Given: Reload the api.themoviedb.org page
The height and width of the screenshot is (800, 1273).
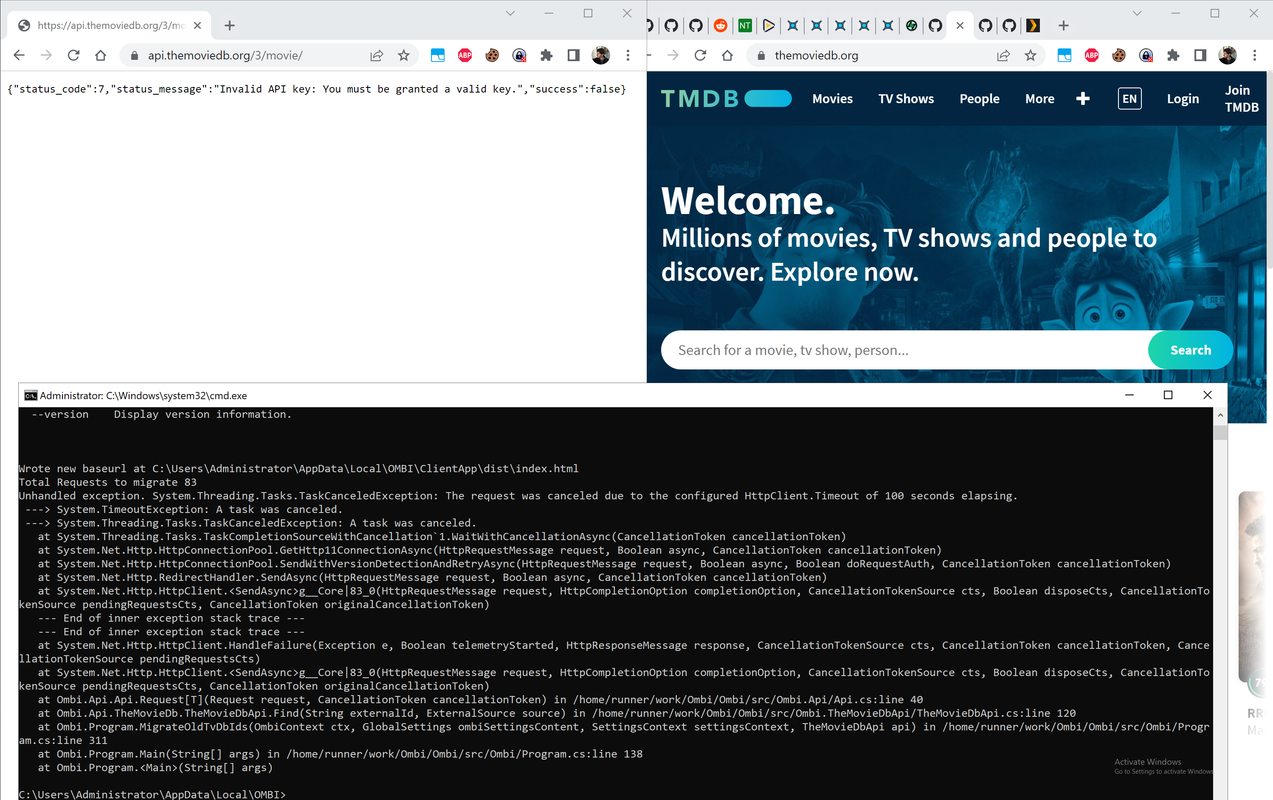Looking at the screenshot, I should coord(73,56).
